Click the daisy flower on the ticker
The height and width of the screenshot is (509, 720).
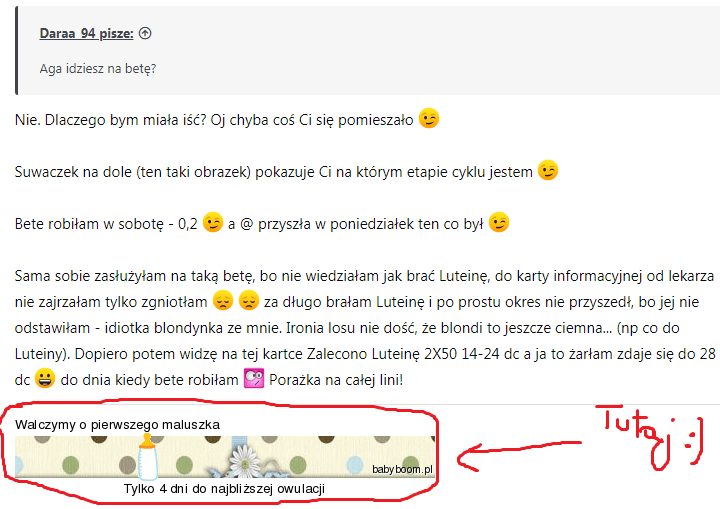tap(244, 460)
